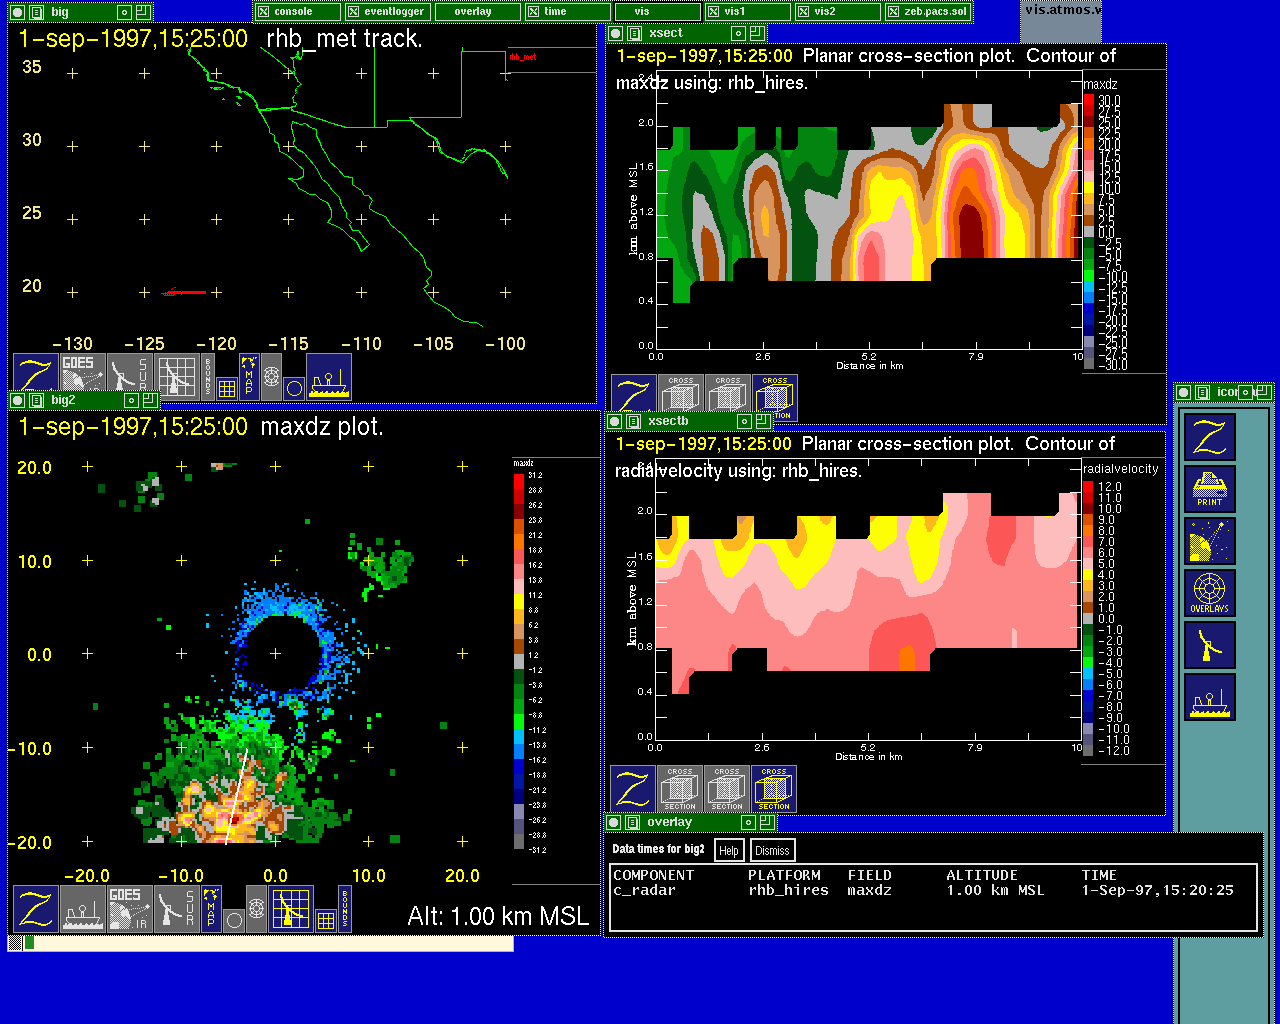Click the PRINT icon in icon panel
This screenshot has width=1280, height=1024.
click(1209, 489)
